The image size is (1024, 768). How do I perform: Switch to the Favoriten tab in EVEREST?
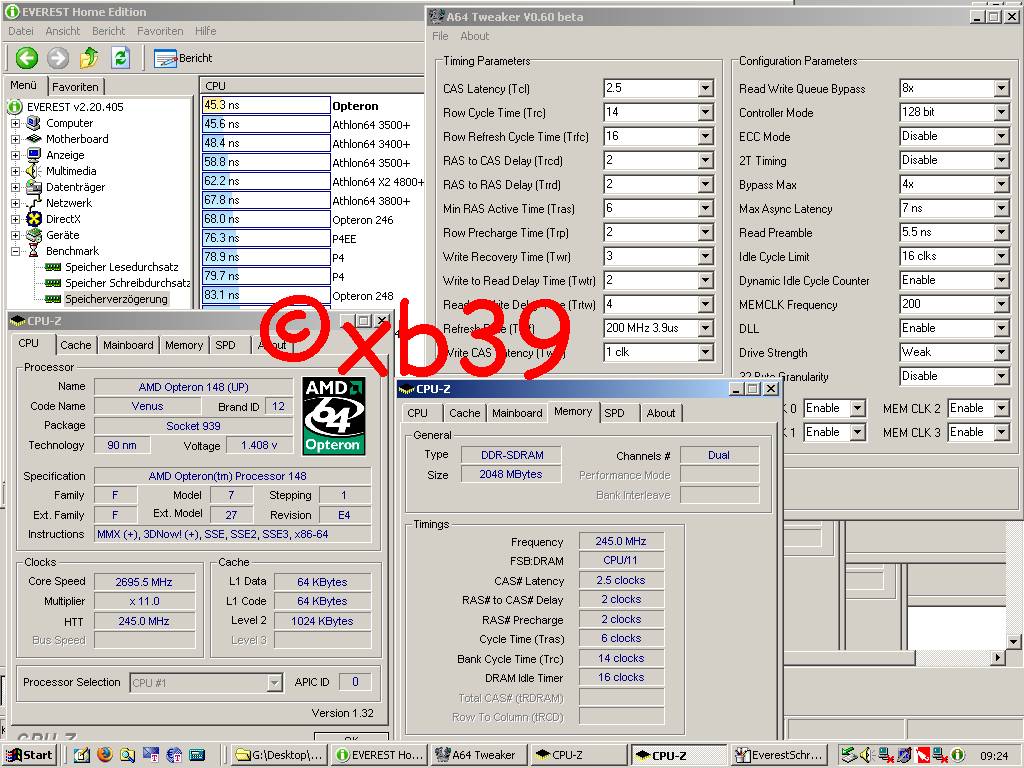[76, 87]
